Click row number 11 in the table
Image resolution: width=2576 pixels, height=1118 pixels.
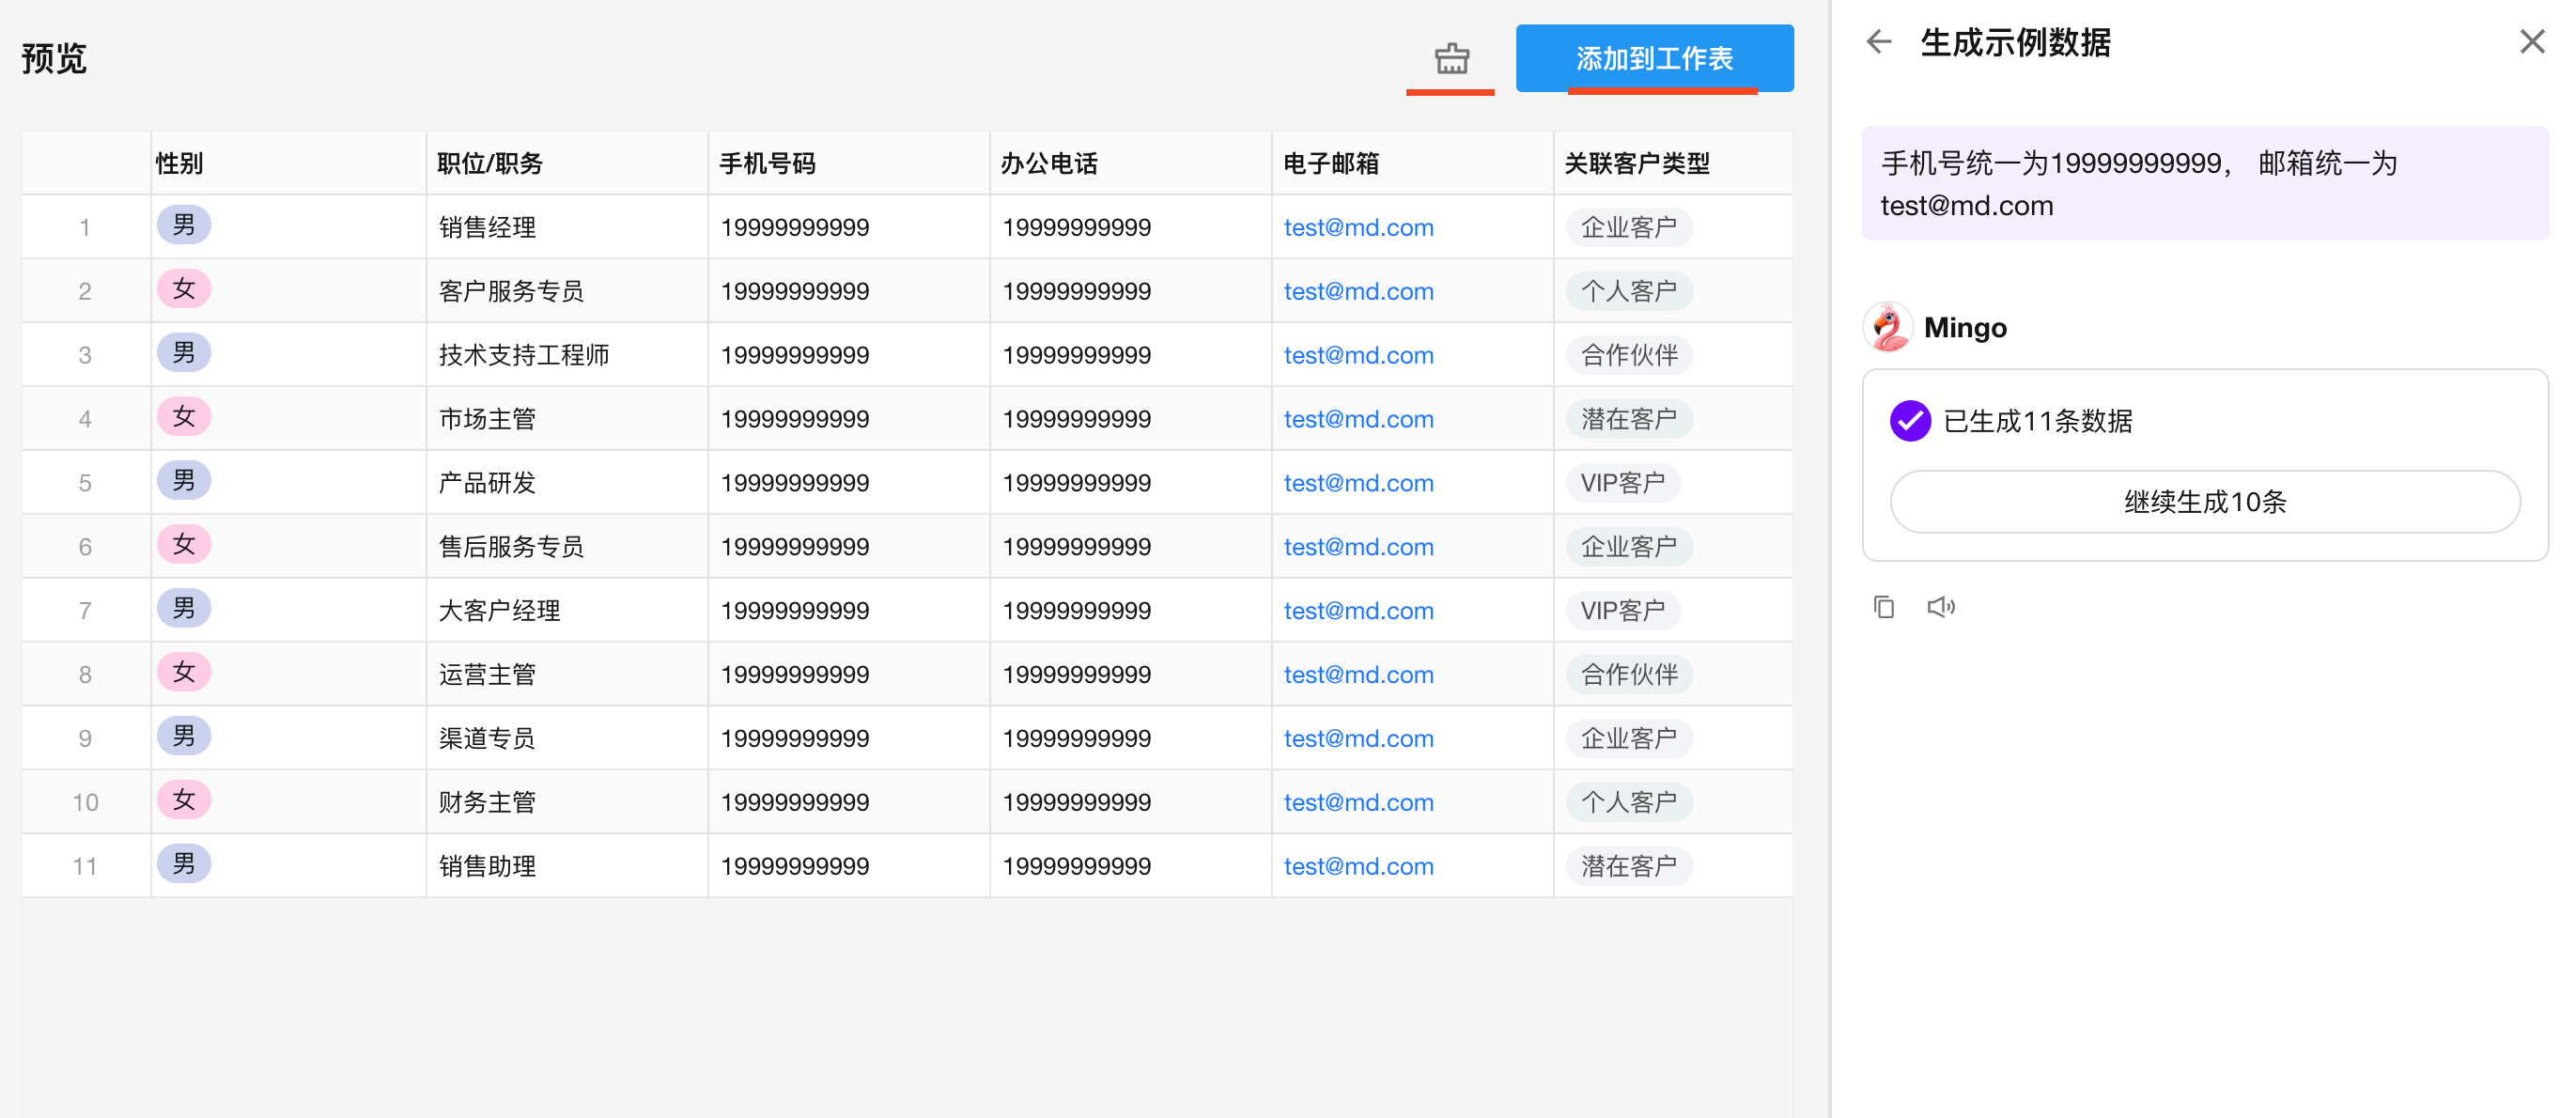pyautogui.click(x=85, y=866)
